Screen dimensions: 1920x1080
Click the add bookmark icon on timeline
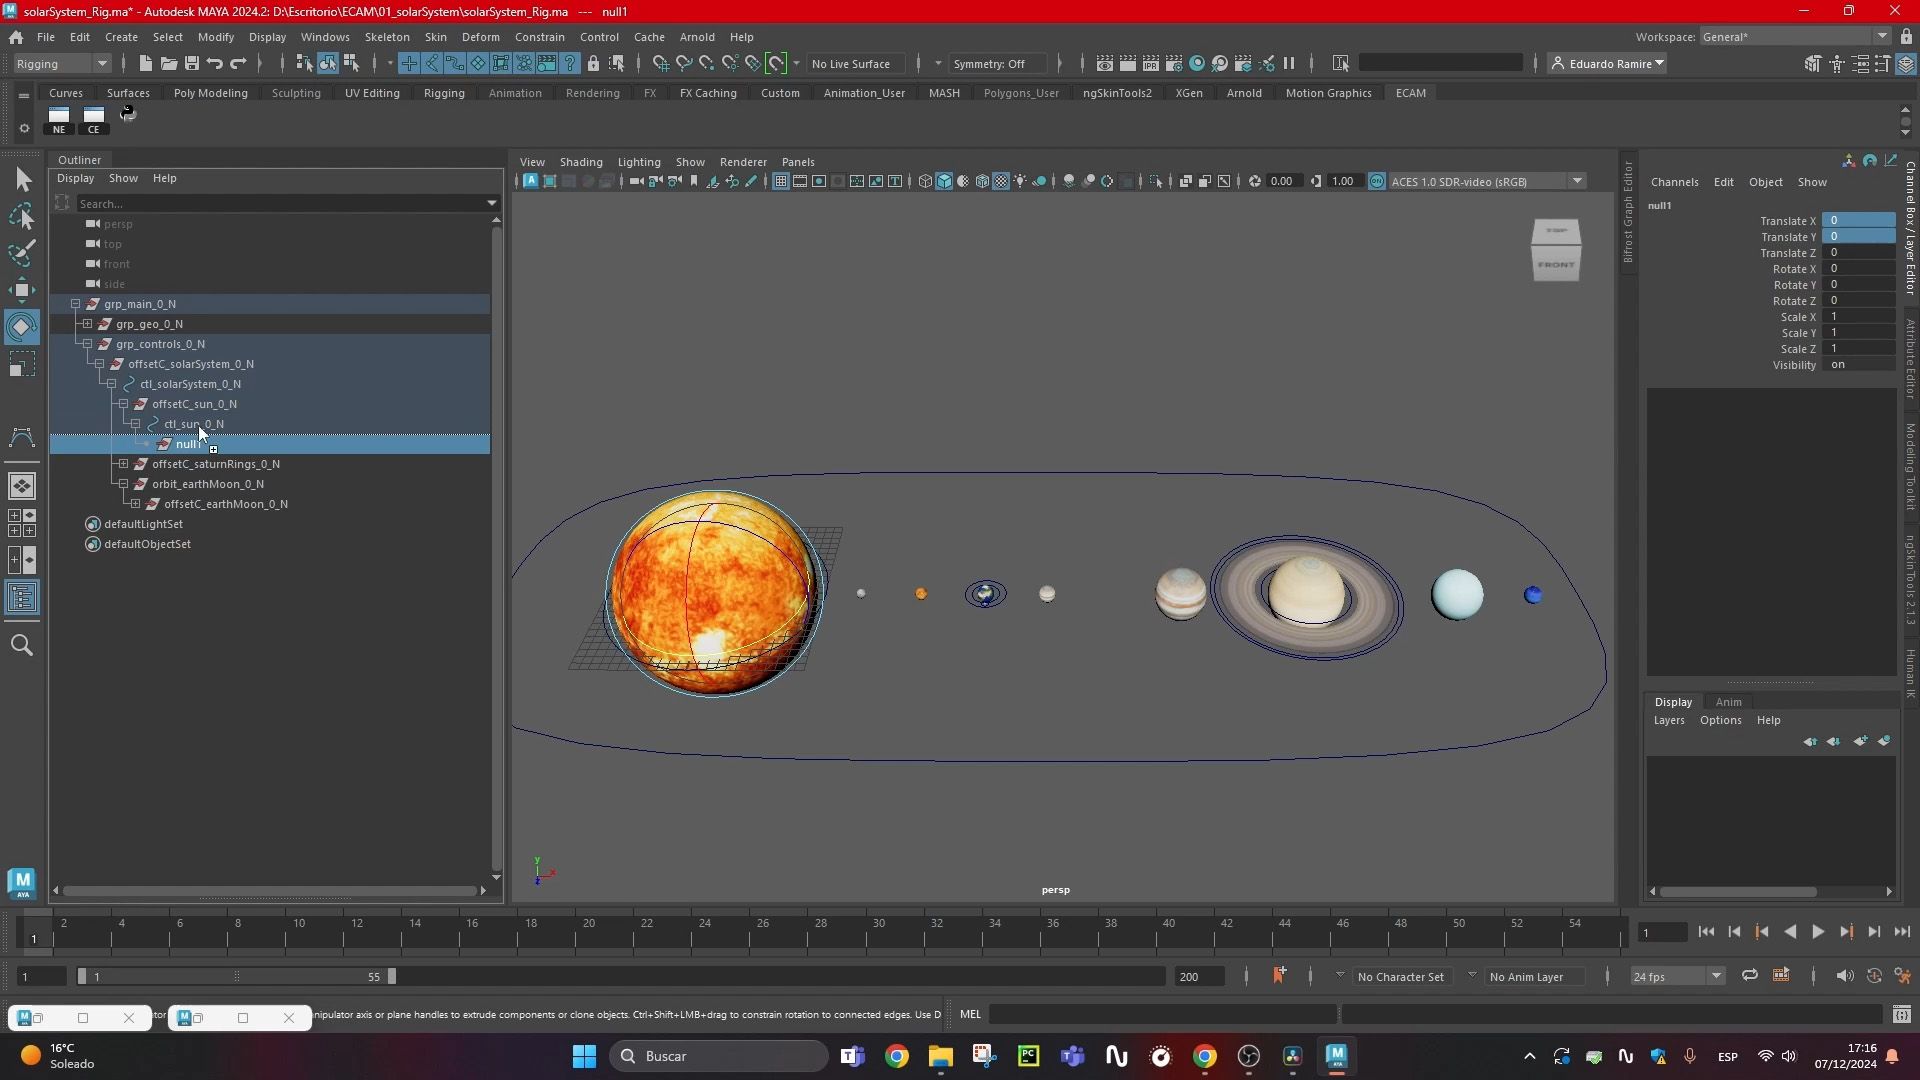tap(1279, 975)
